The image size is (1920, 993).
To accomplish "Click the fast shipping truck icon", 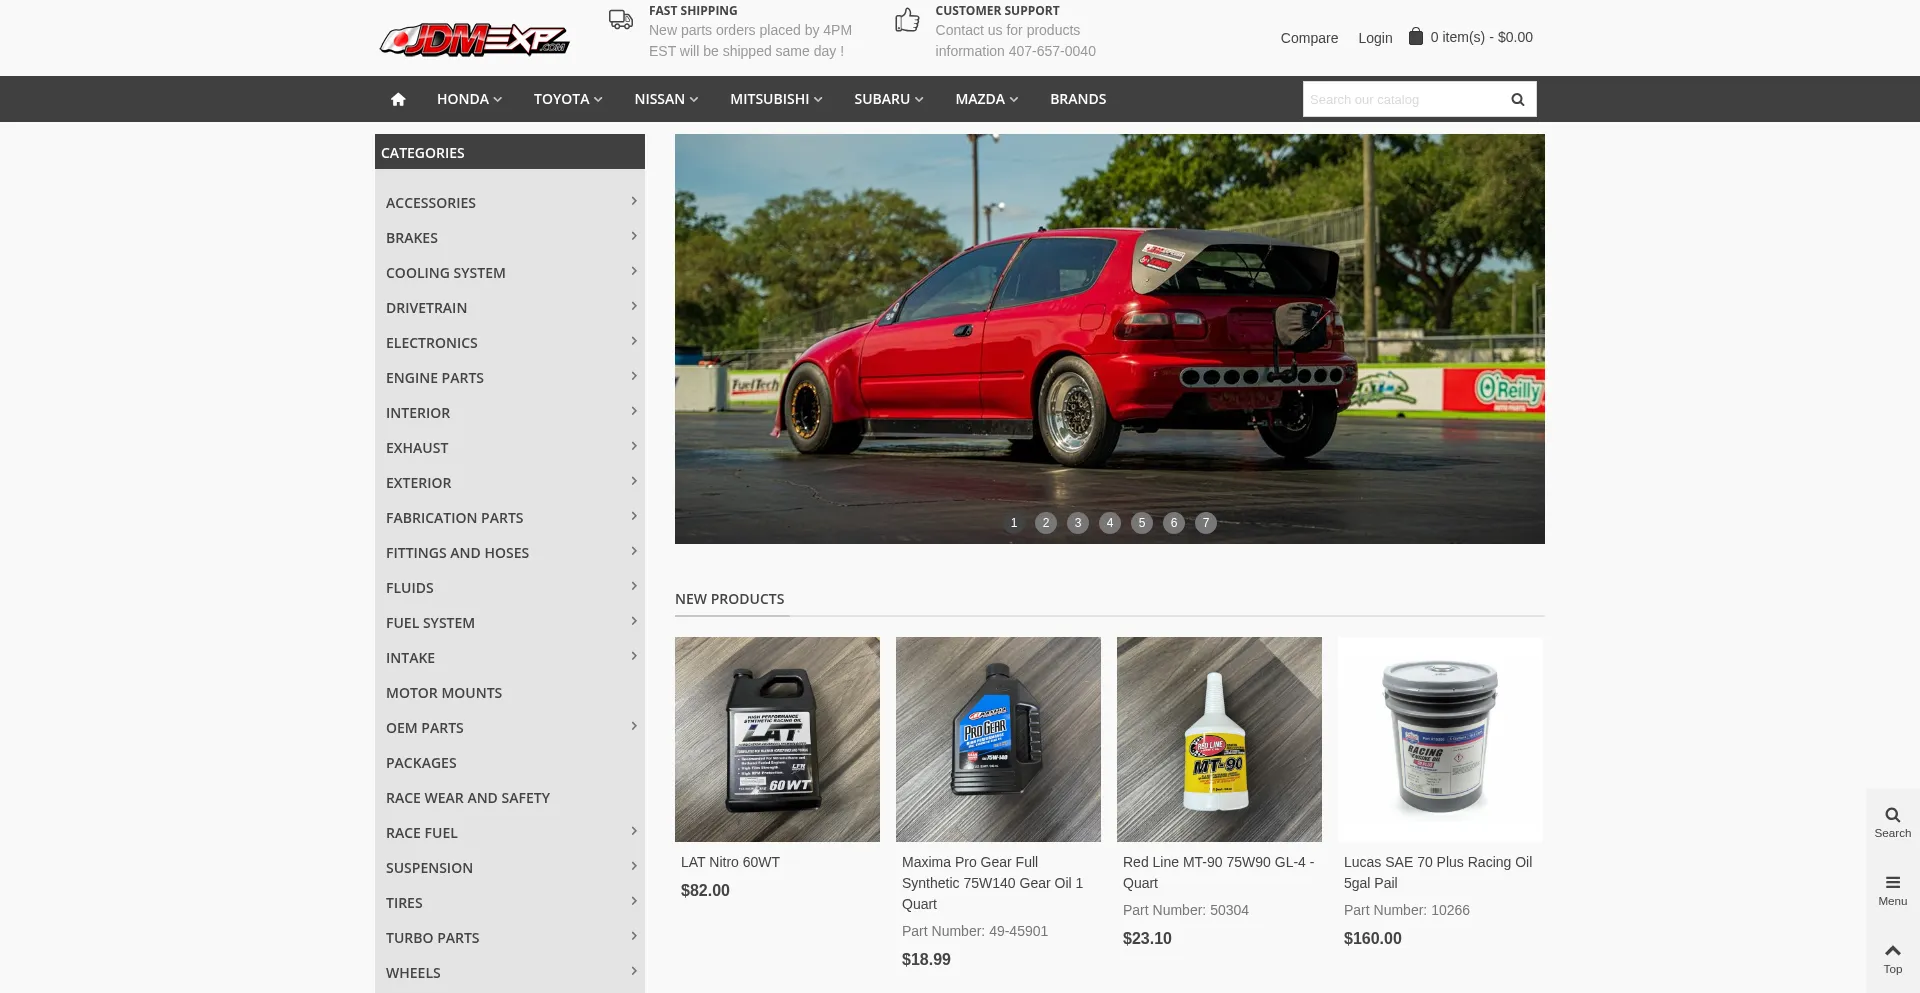I will (x=621, y=20).
